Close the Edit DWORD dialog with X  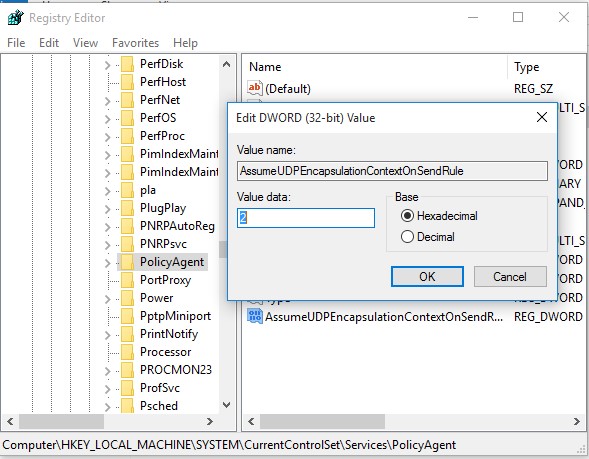[x=542, y=118]
